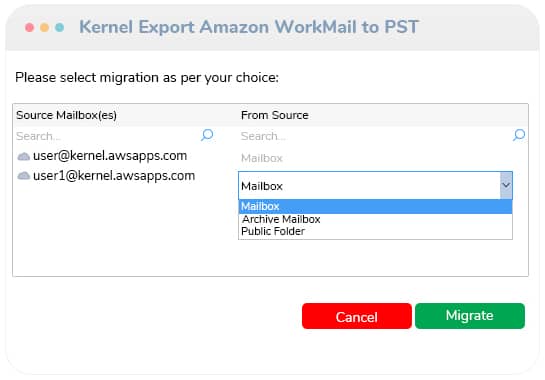Click the orange window dot

[x=44, y=27]
